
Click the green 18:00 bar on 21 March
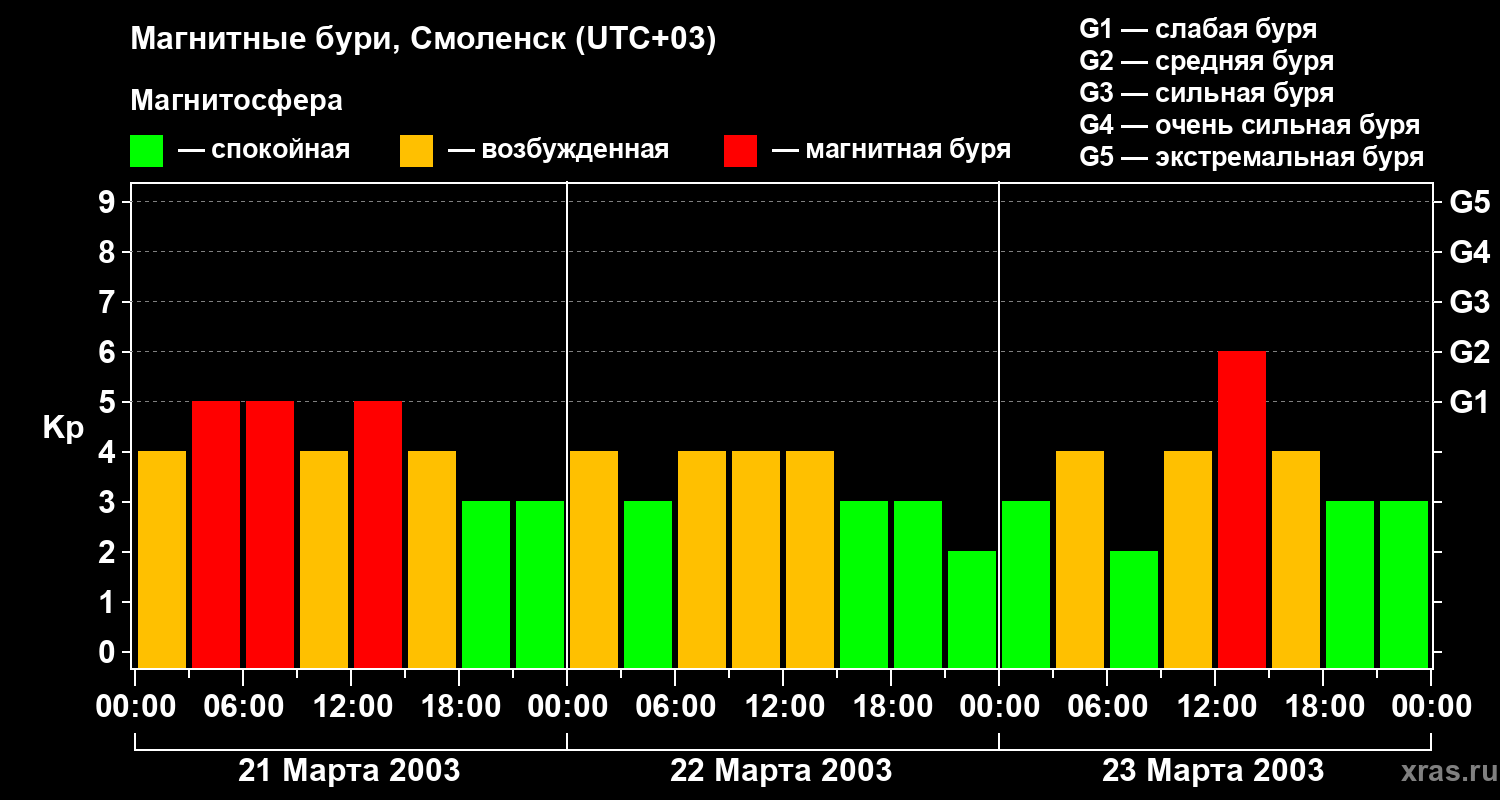tap(486, 585)
